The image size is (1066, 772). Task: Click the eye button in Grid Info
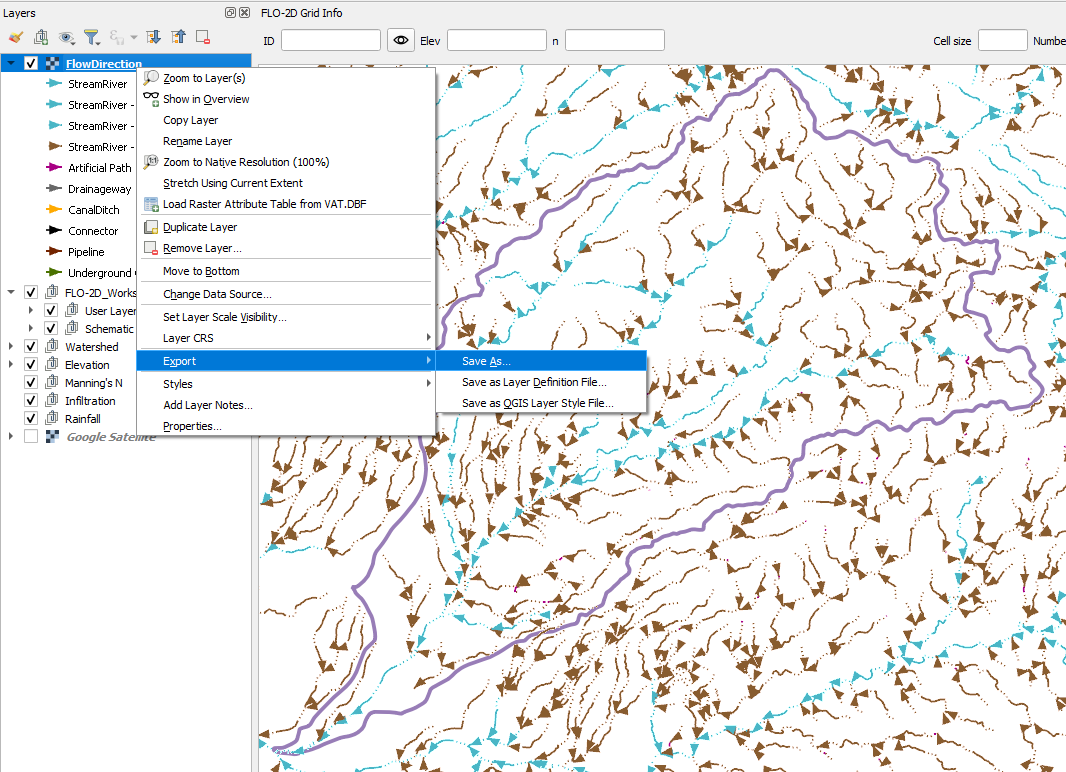click(x=401, y=40)
